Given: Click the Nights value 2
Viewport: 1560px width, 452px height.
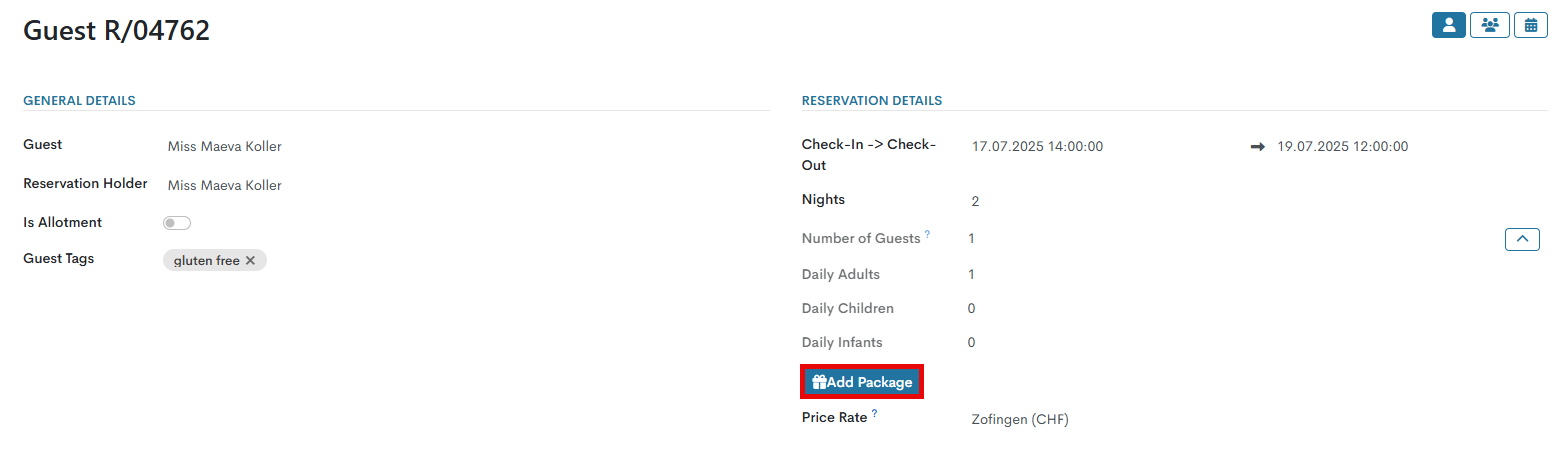Looking at the screenshot, I should [975, 201].
